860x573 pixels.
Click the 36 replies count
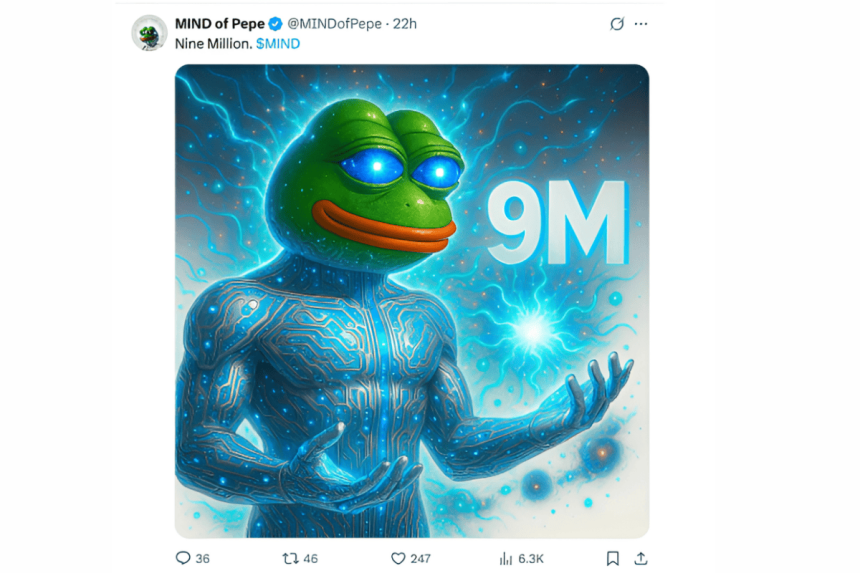[x=203, y=558]
